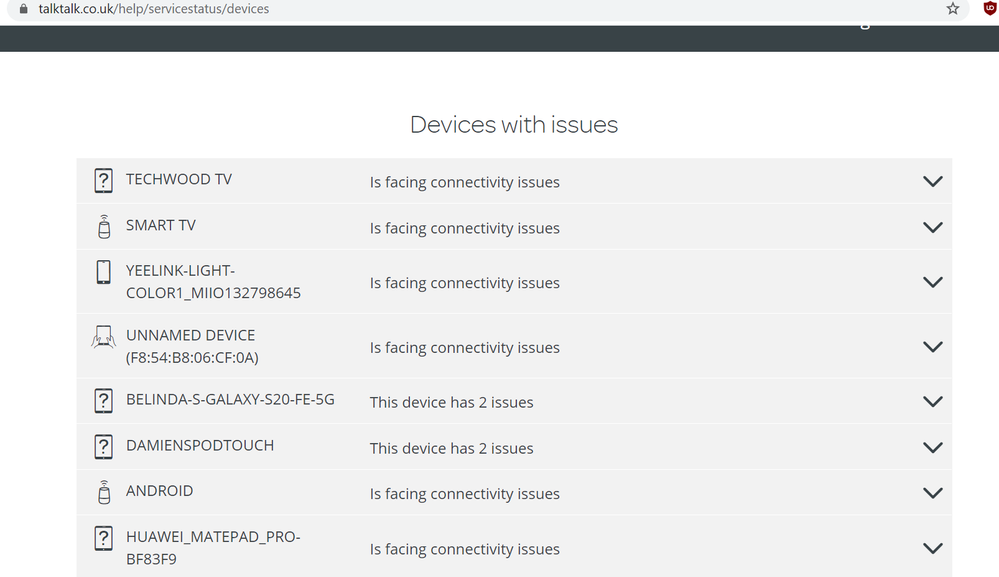This screenshot has height=577, width=999.
Task: Select the talktalk.co.uk address bar URL
Action: pyautogui.click(x=154, y=9)
